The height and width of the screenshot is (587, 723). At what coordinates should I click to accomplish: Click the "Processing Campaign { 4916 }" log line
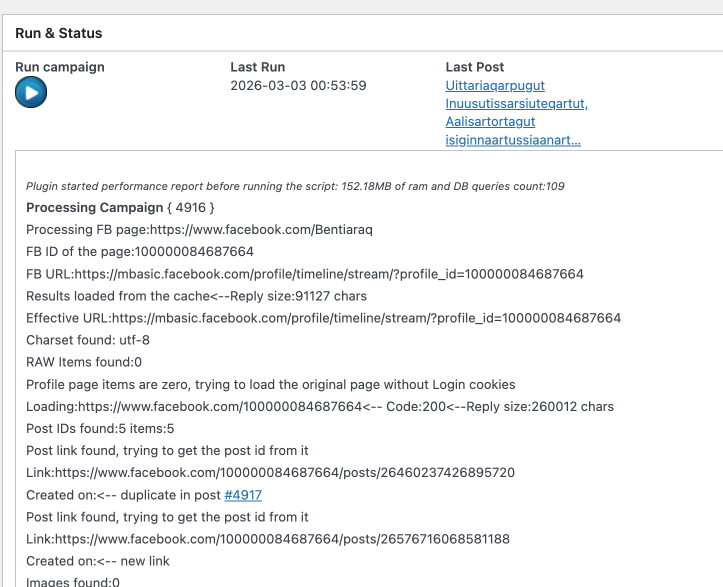point(120,208)
